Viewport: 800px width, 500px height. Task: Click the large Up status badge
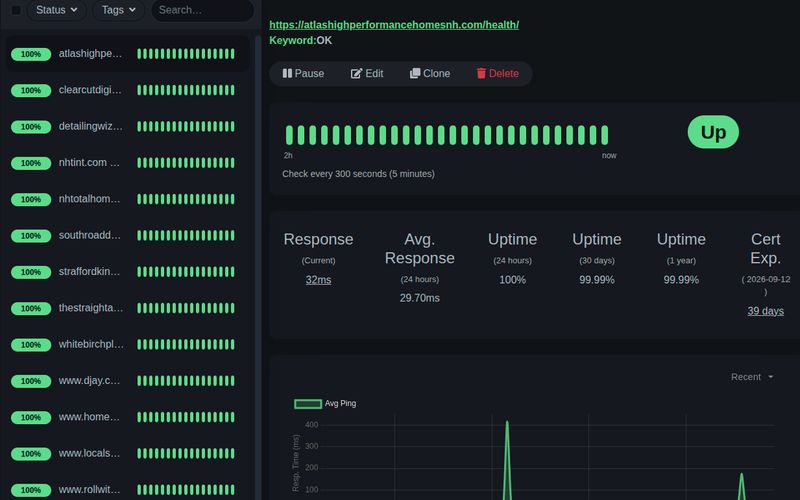[x=713, y=132]
